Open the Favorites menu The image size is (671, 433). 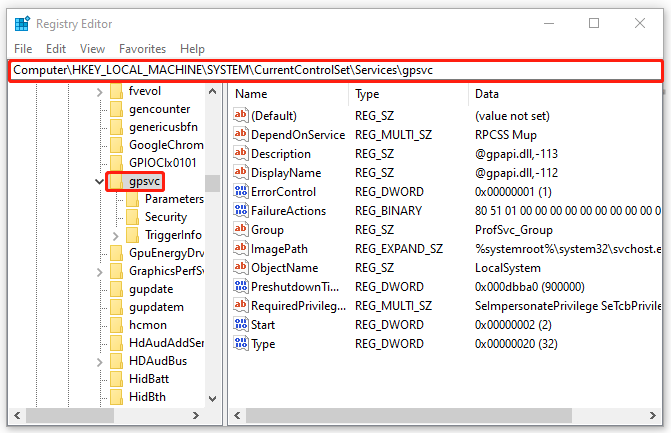point(143,49)
